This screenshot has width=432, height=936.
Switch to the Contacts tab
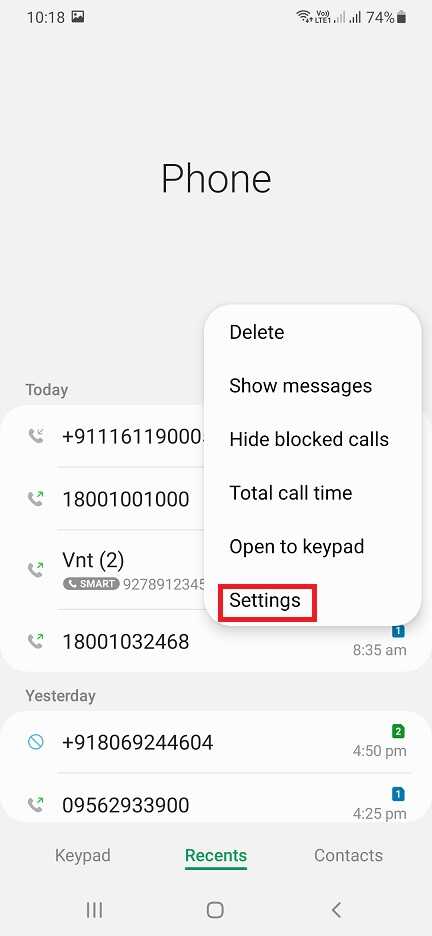pos(348,855)
